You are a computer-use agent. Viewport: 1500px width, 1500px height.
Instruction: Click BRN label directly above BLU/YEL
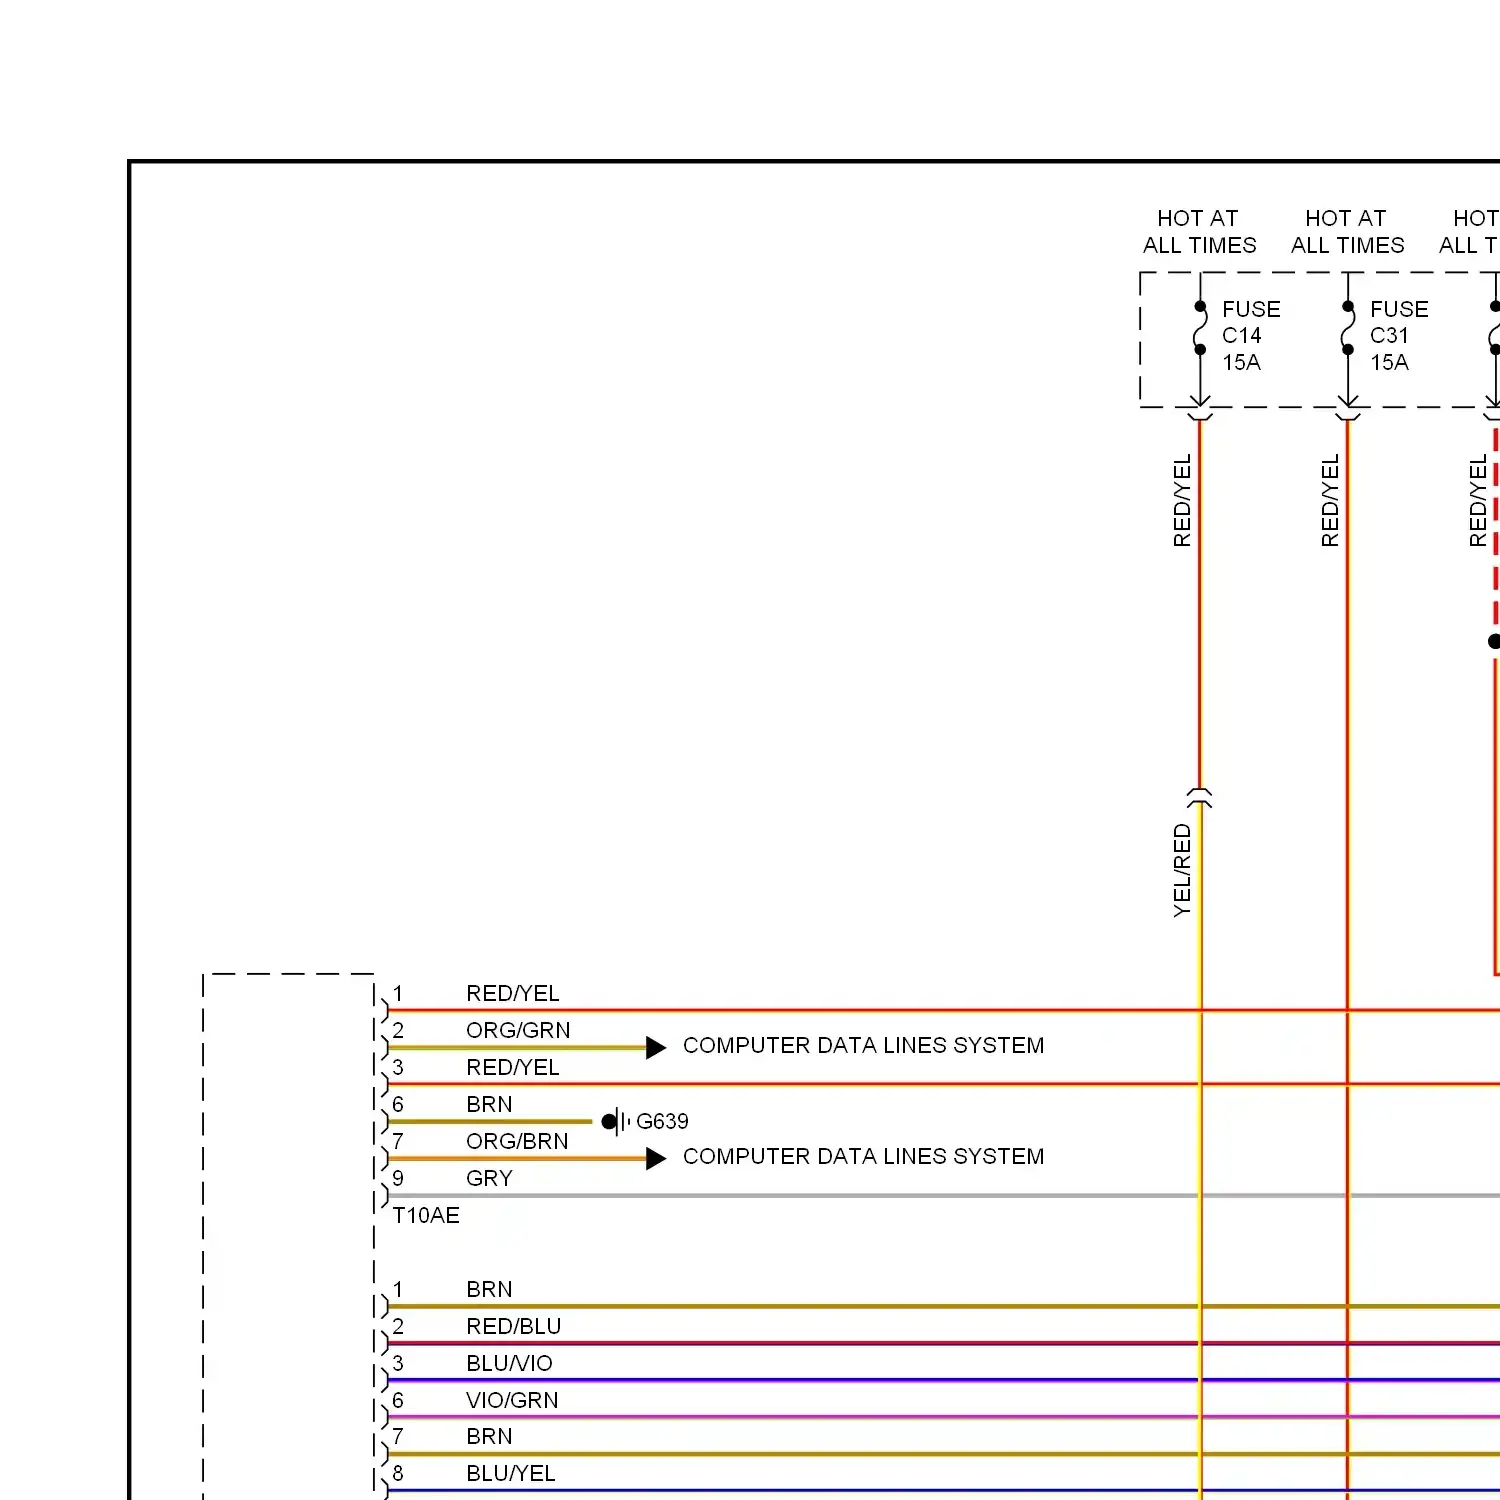pyautogui.click(x=489, y=1436)
